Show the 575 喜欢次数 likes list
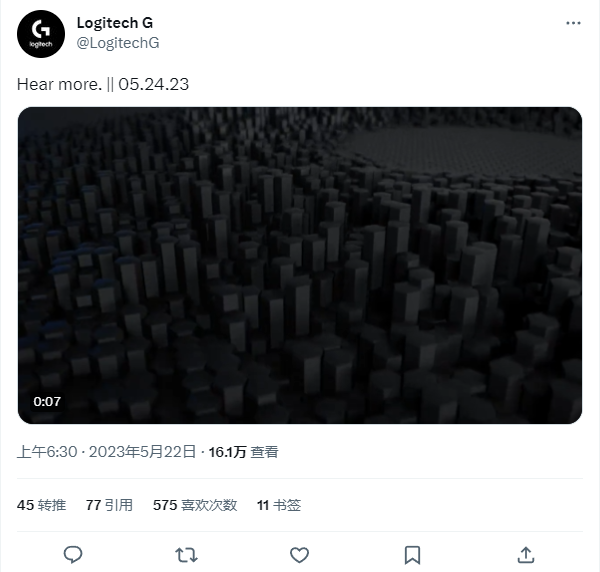 coord(195,505)
